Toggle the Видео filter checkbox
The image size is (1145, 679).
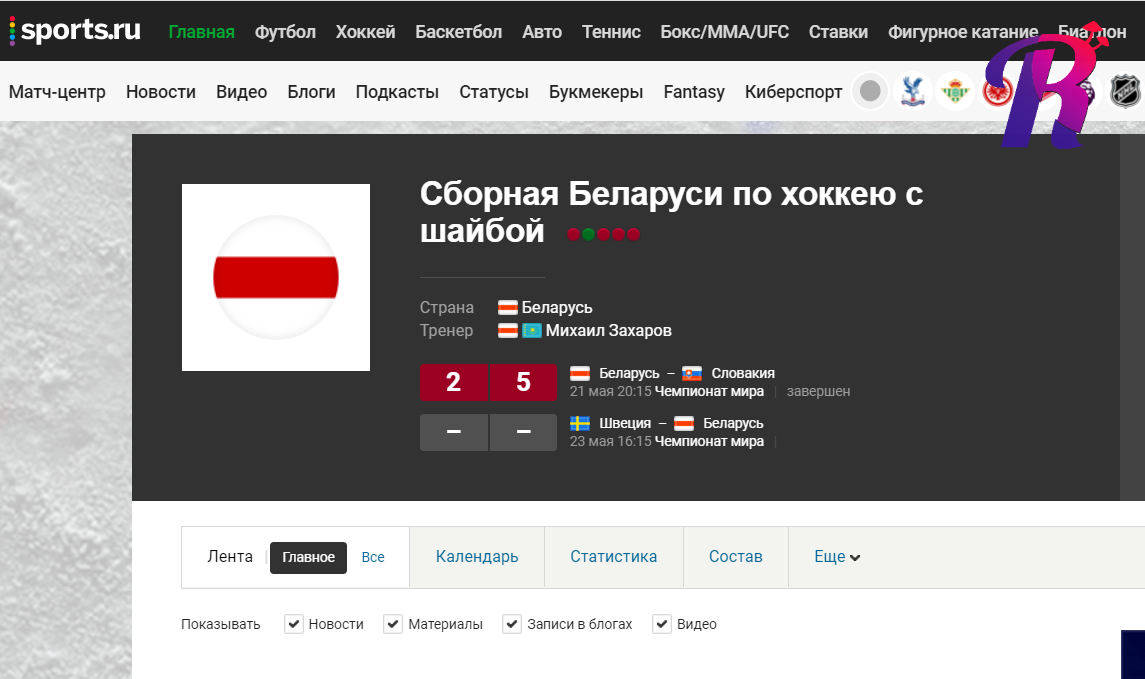coord(662,624)
